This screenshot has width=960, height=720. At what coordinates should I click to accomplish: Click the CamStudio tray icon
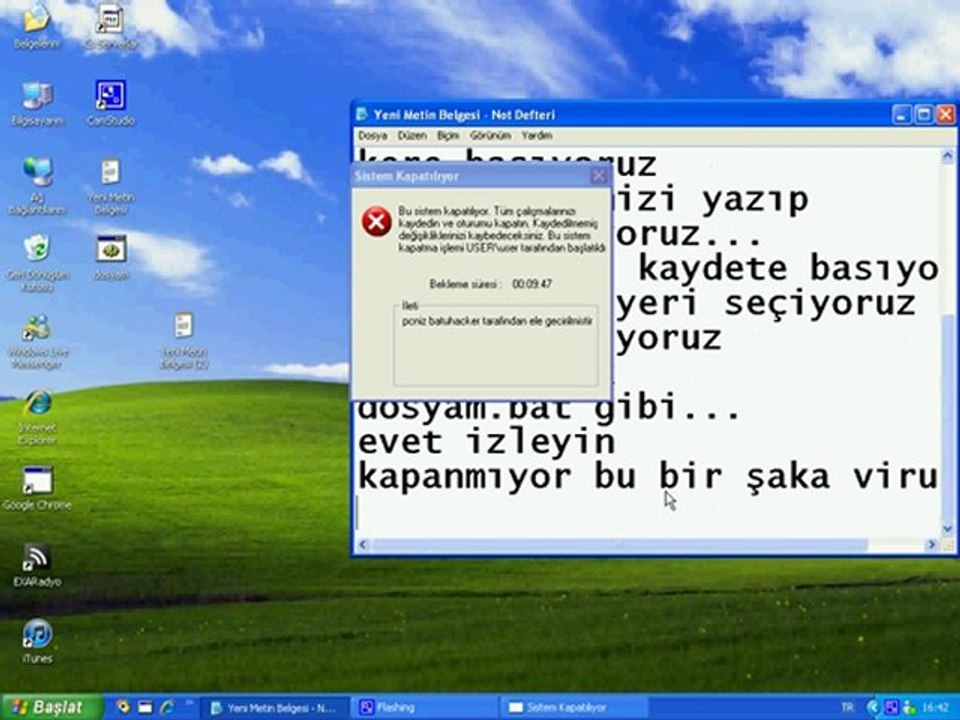[891, 708]
